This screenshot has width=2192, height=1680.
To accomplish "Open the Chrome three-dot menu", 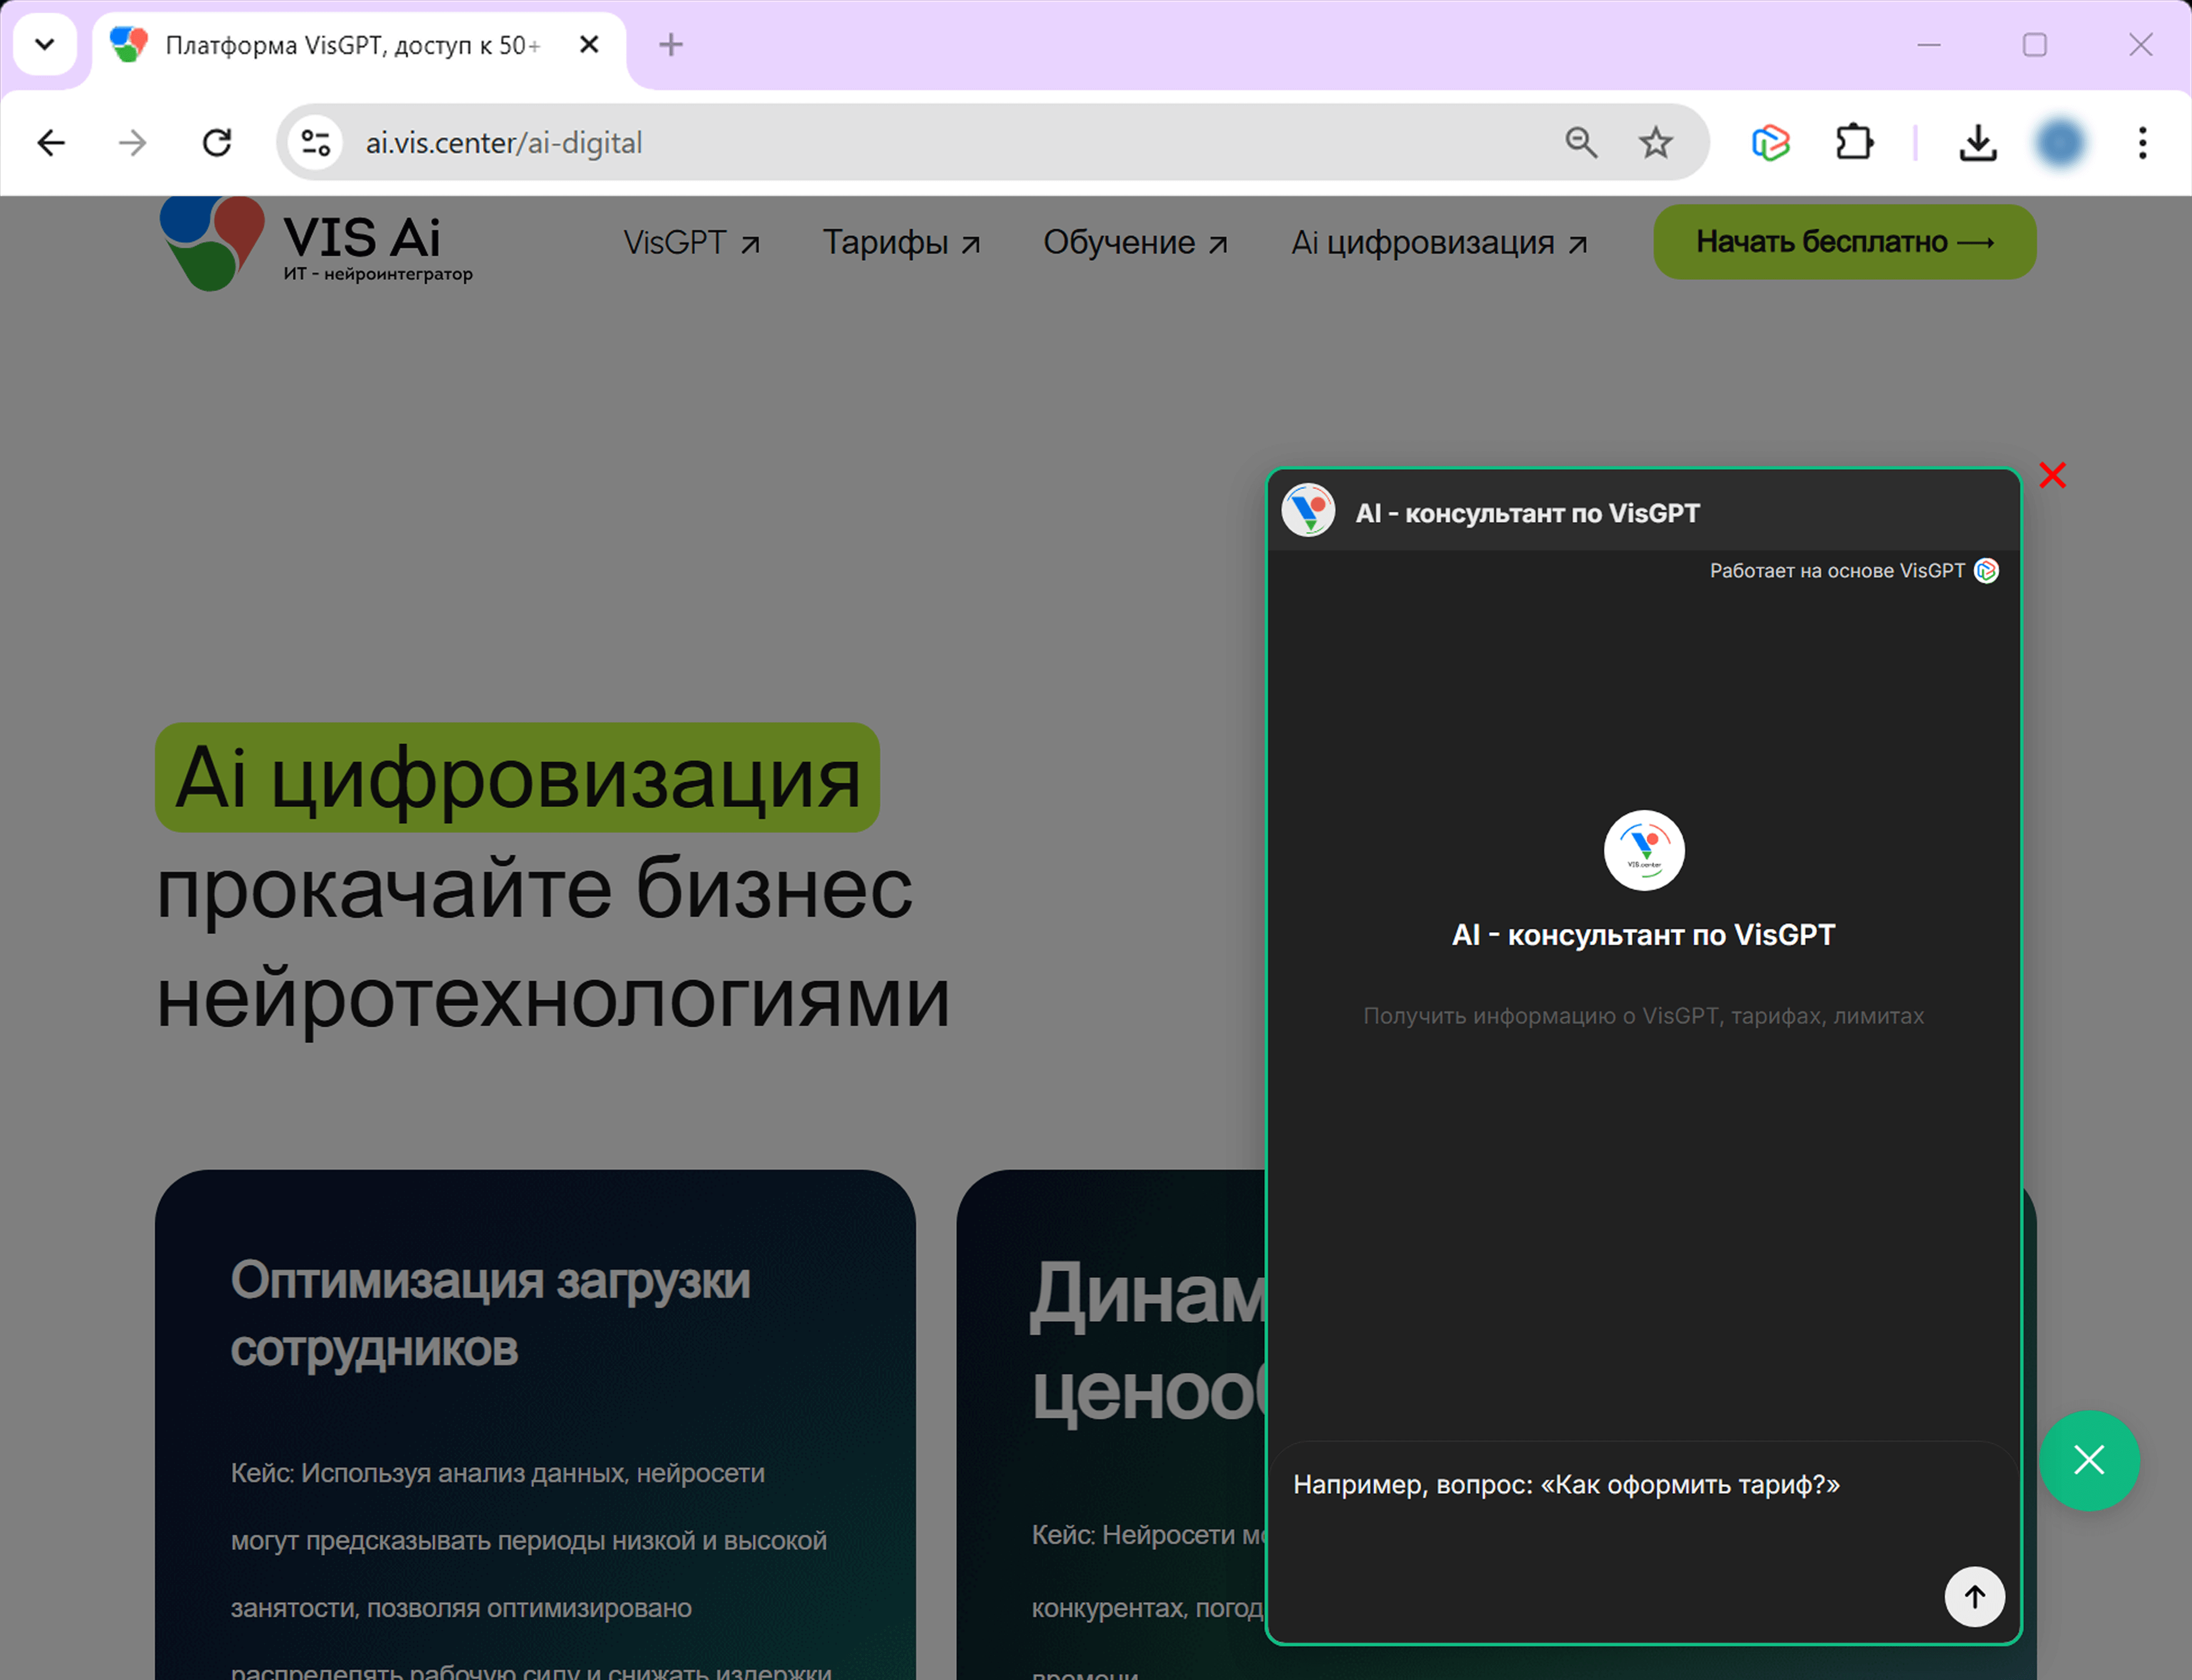I will tap(2142, 143).
